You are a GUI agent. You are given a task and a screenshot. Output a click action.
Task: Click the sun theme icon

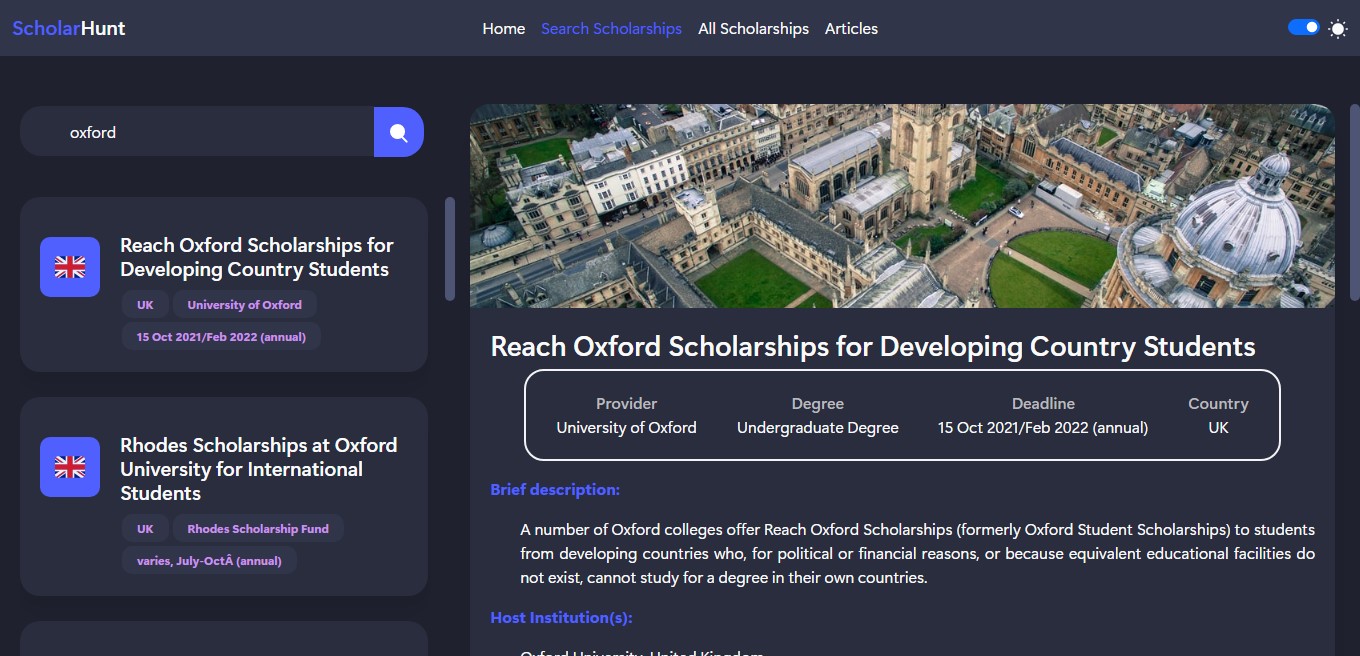tap(1338, 29)
